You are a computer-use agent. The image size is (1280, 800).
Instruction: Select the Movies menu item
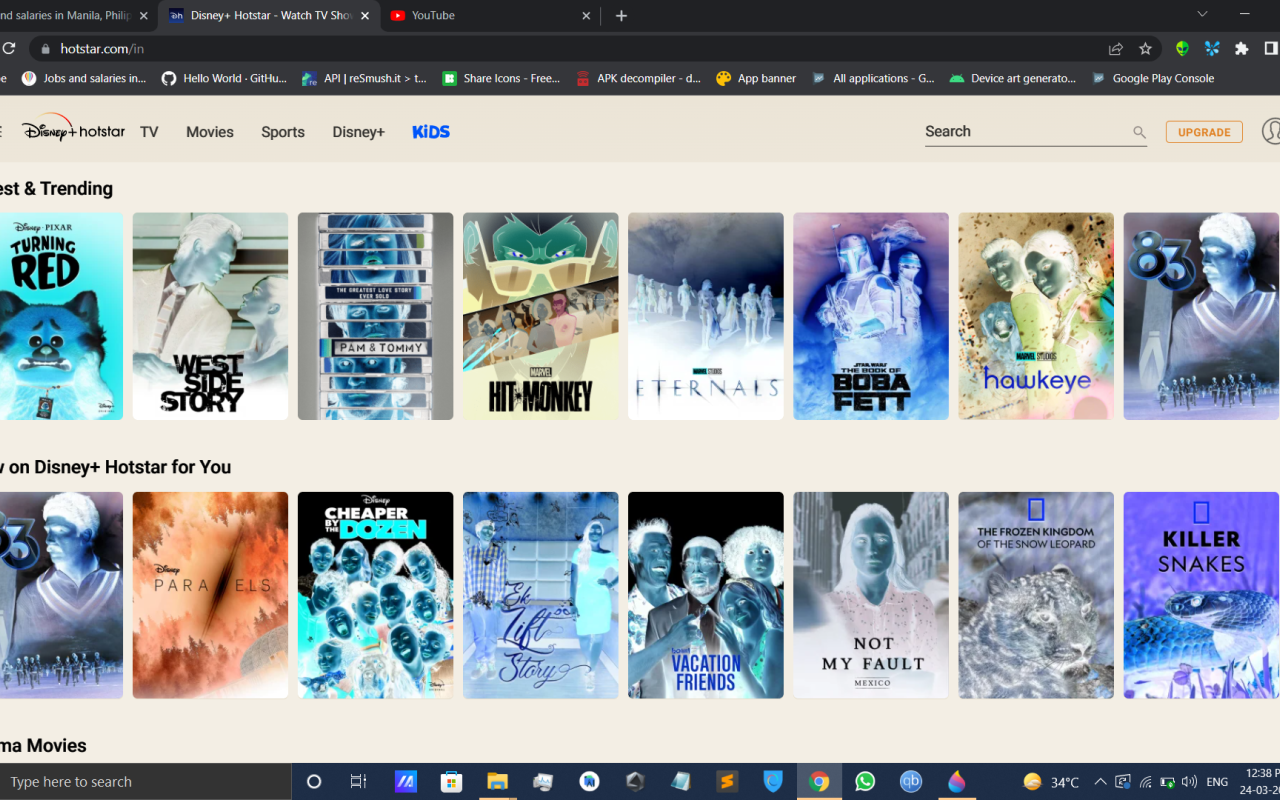pyautogui.click(x=209, y=131)
